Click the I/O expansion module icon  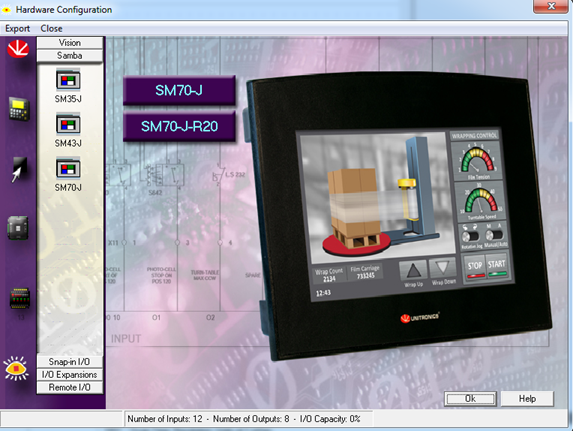coord(19,298)
